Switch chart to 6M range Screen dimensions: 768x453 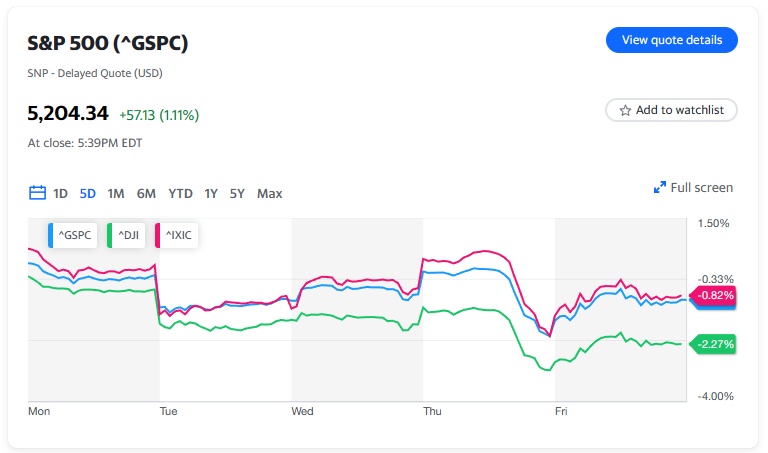tap(146, 193)
